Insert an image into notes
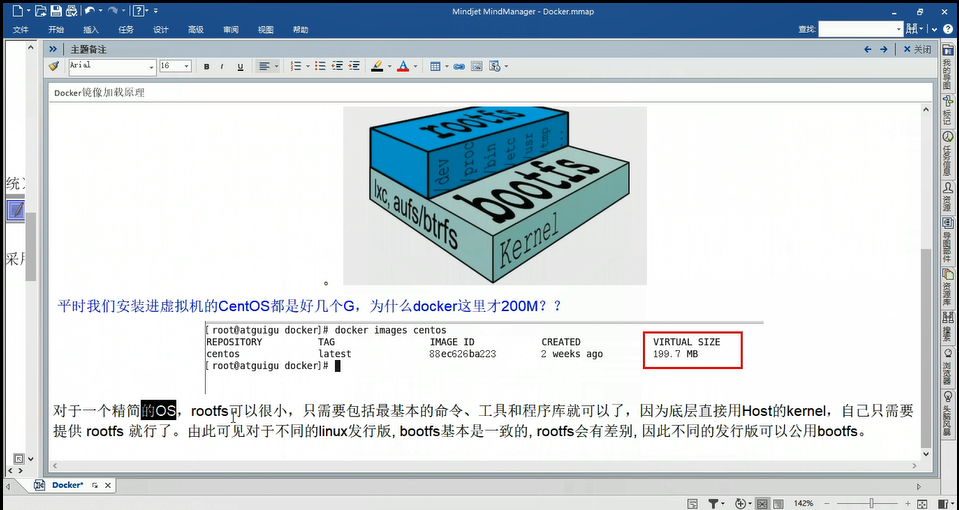This screenshot has width=959, height=510. [477, 66]
